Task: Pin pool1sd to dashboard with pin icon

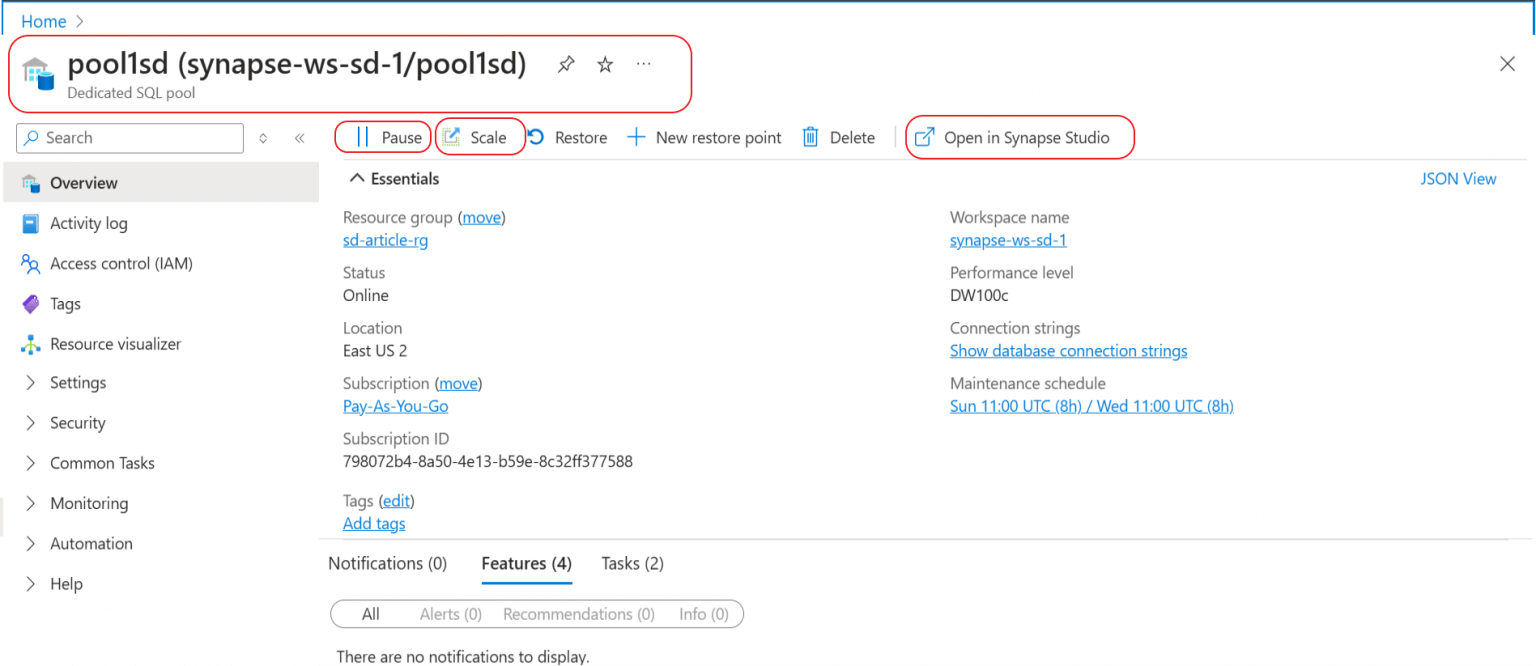Action: [x=566, y=65]
